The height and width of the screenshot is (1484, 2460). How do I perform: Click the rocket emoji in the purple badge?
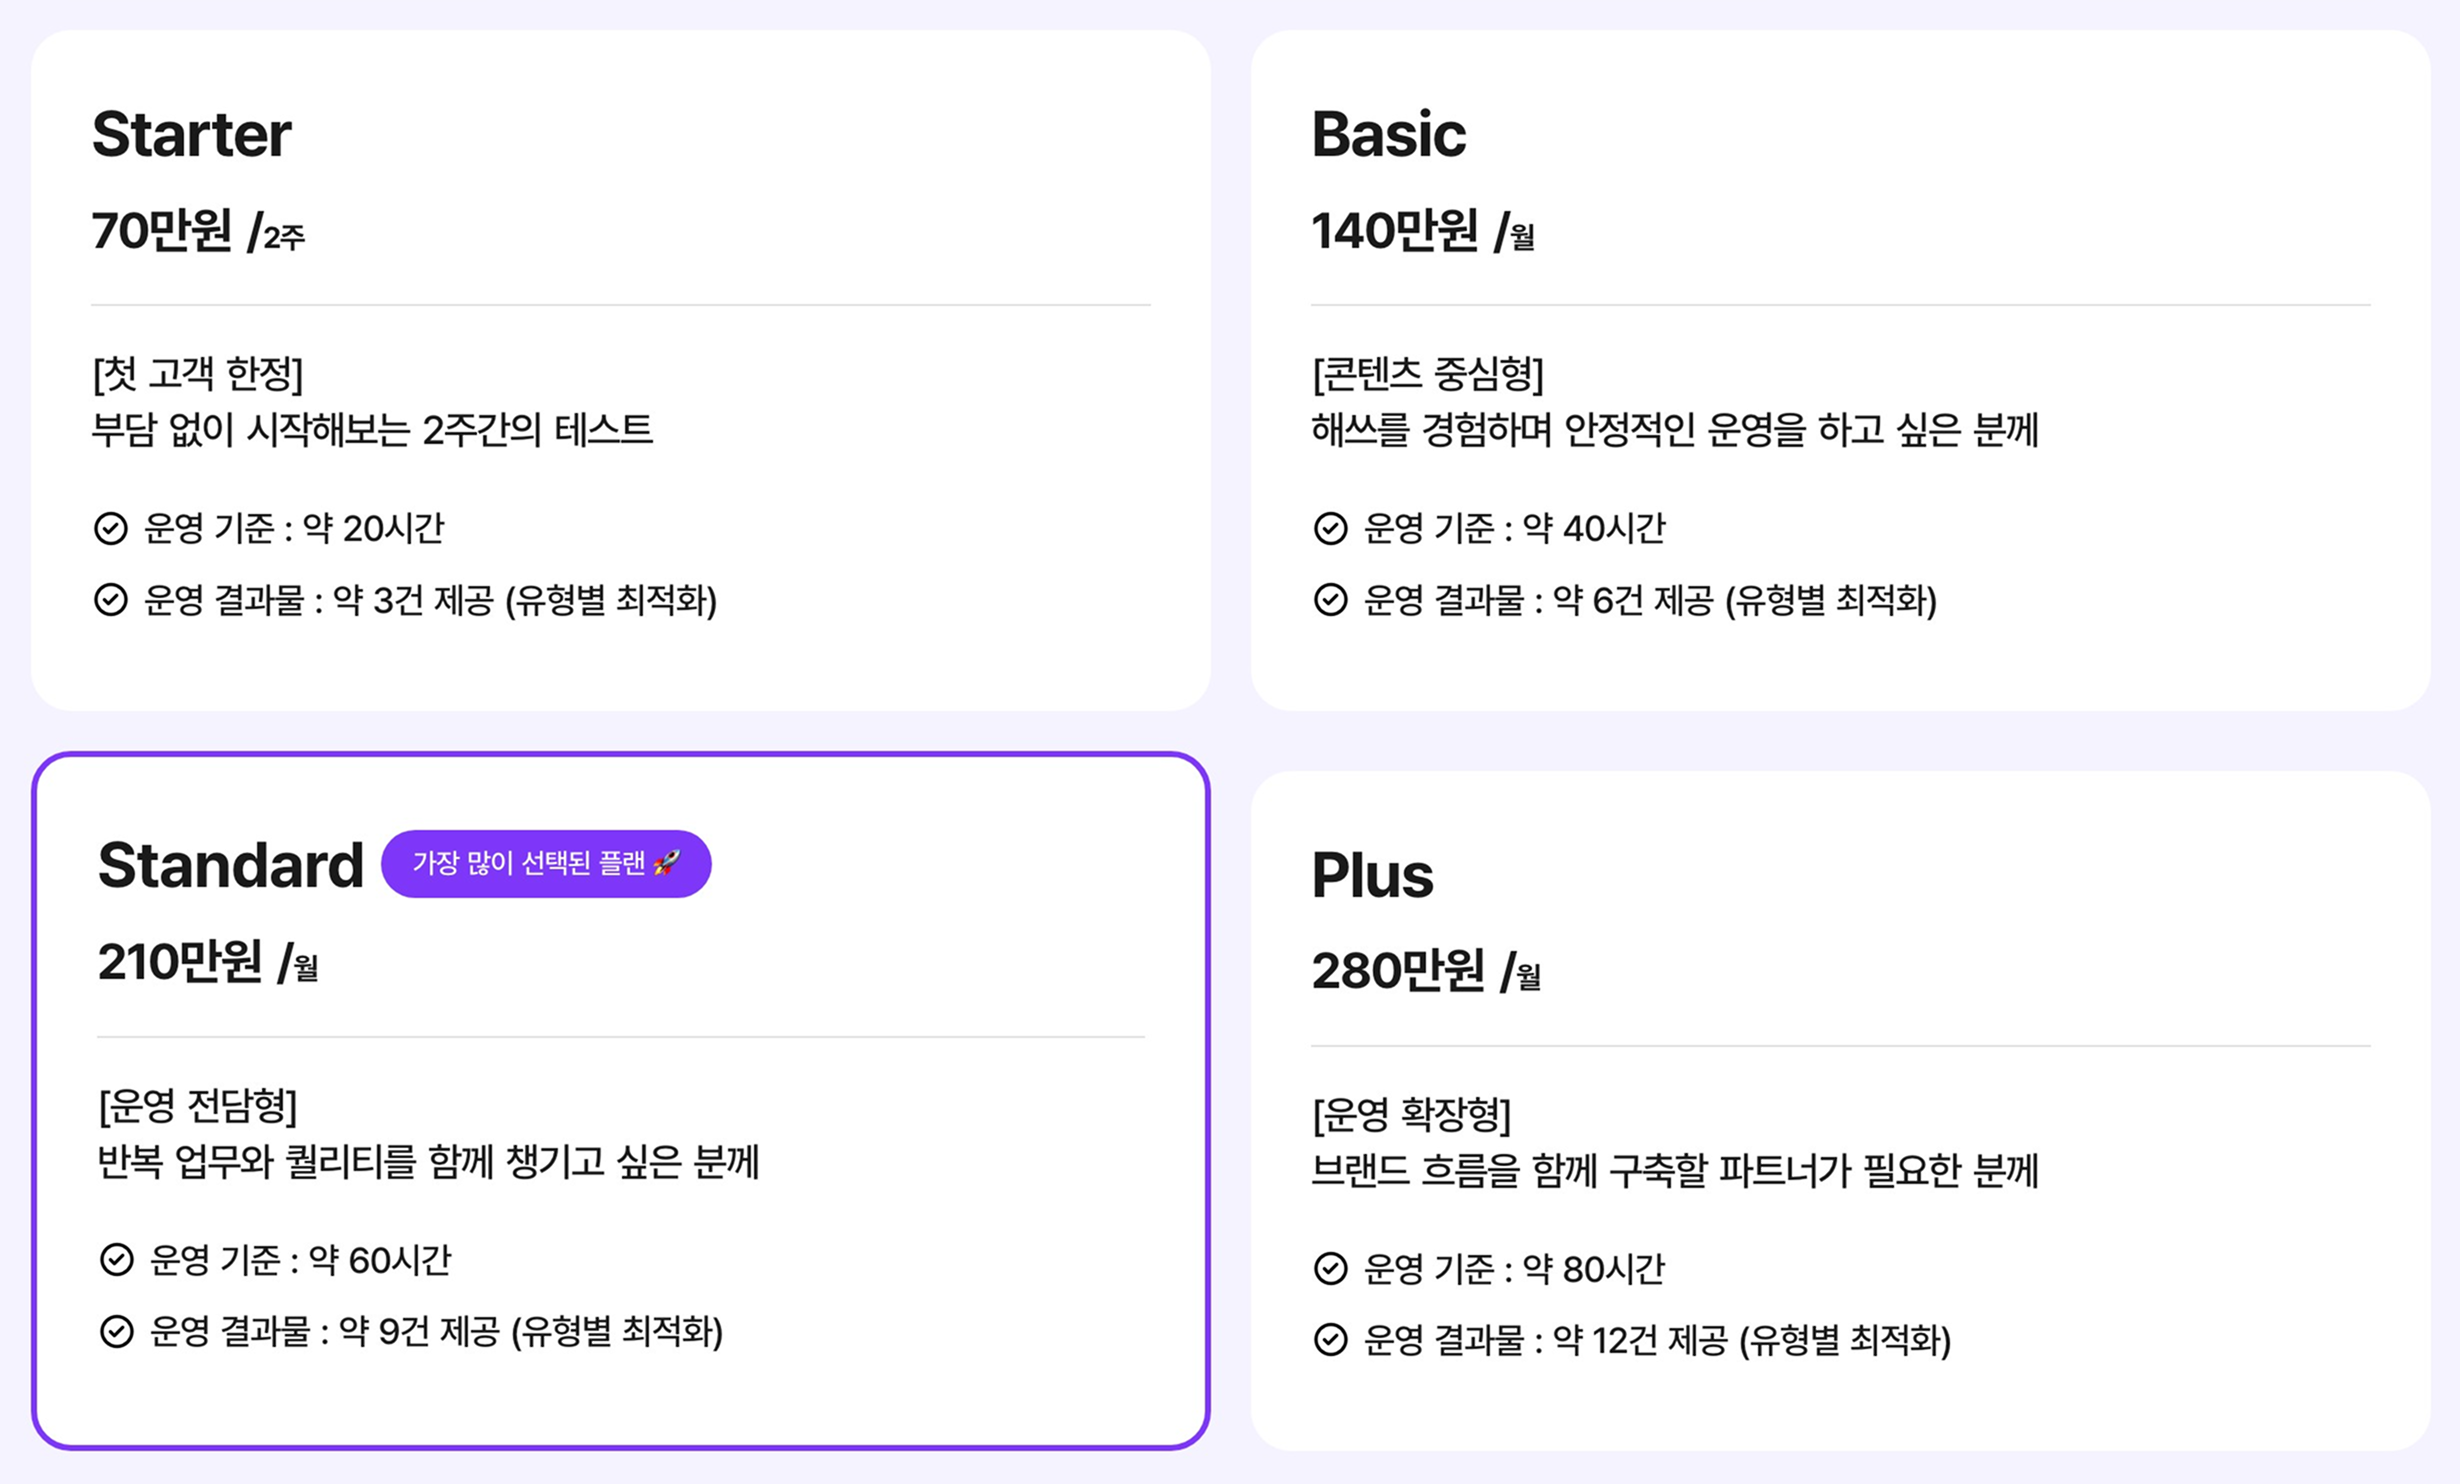tap(667, 863)
